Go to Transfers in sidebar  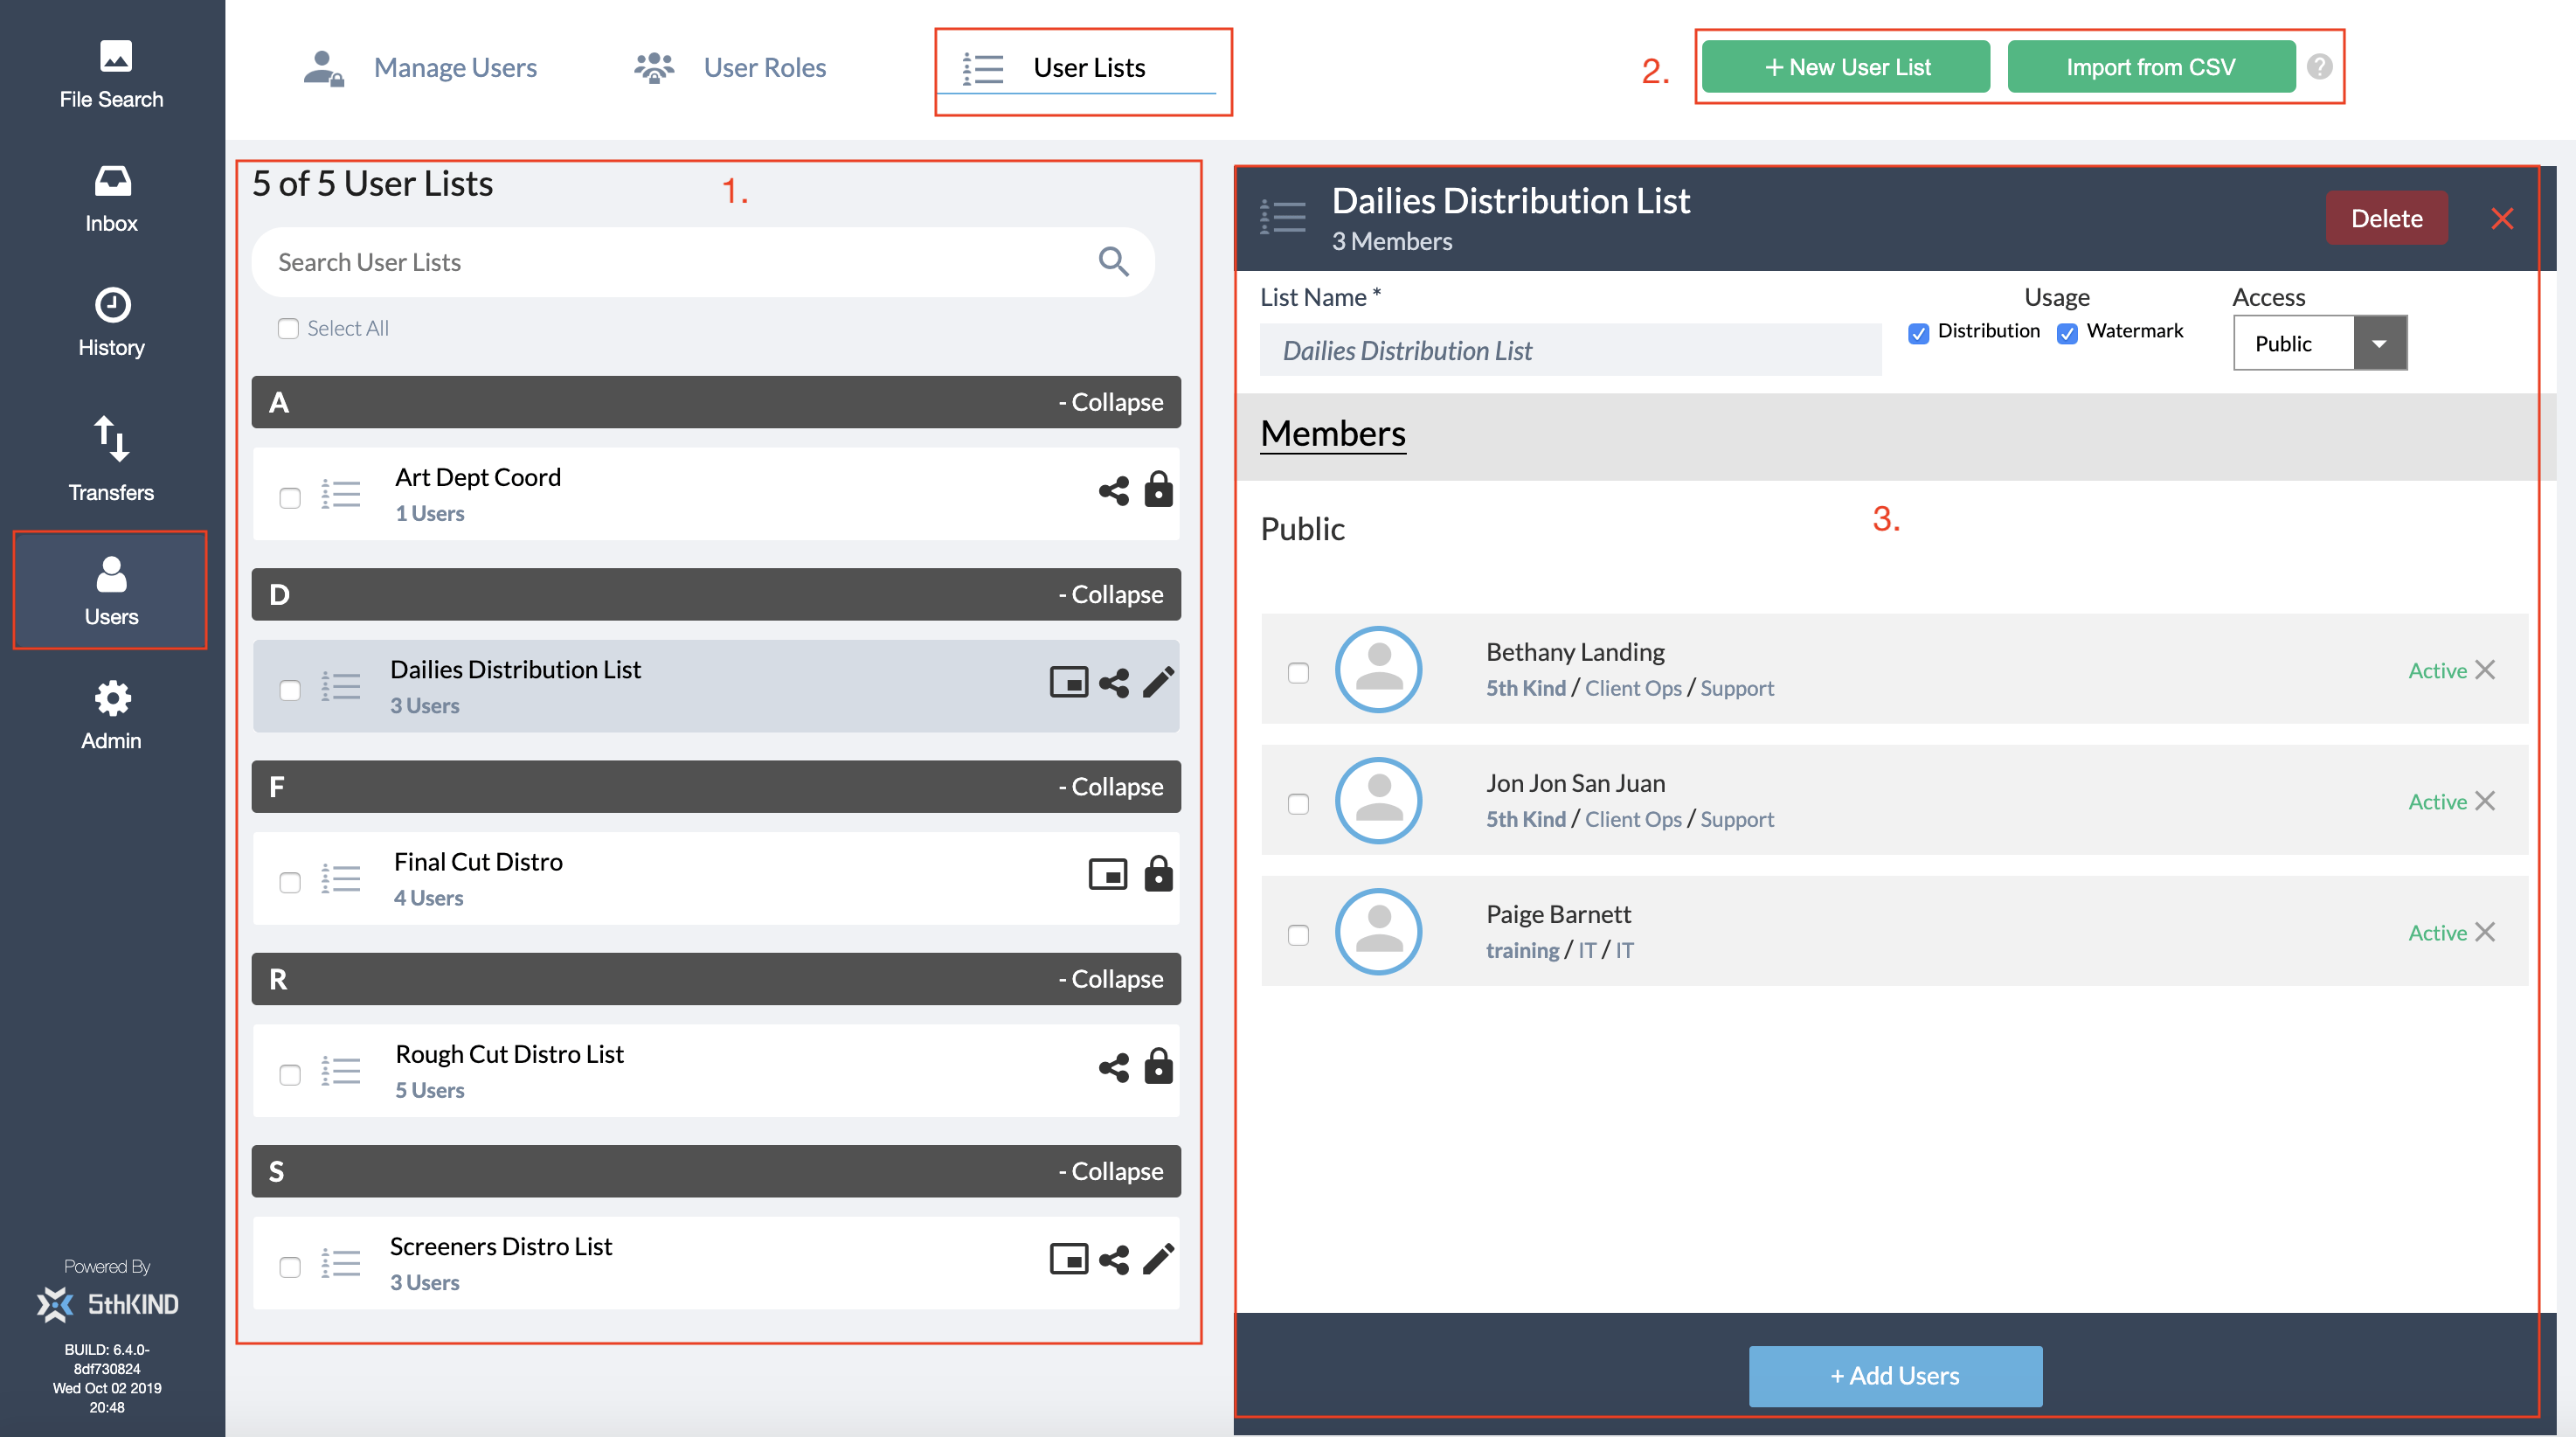point(111,458)
